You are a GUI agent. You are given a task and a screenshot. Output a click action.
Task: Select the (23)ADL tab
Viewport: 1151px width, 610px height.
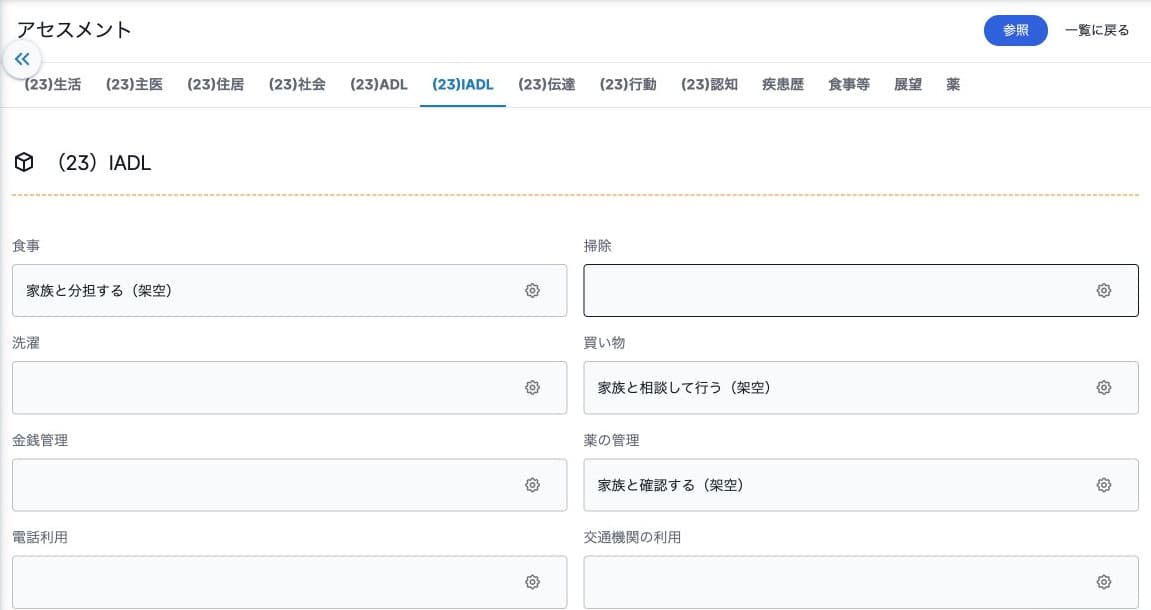379,84
